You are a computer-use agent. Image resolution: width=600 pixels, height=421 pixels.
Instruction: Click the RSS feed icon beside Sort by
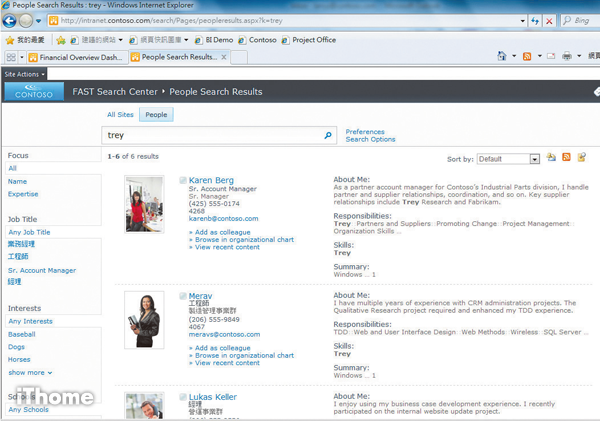point(566,158)
